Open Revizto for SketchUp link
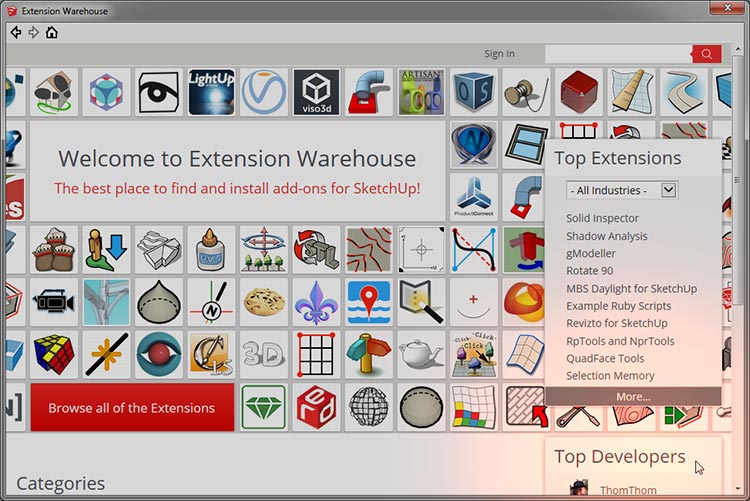This screenshot has width=750, height=501. 617,323
